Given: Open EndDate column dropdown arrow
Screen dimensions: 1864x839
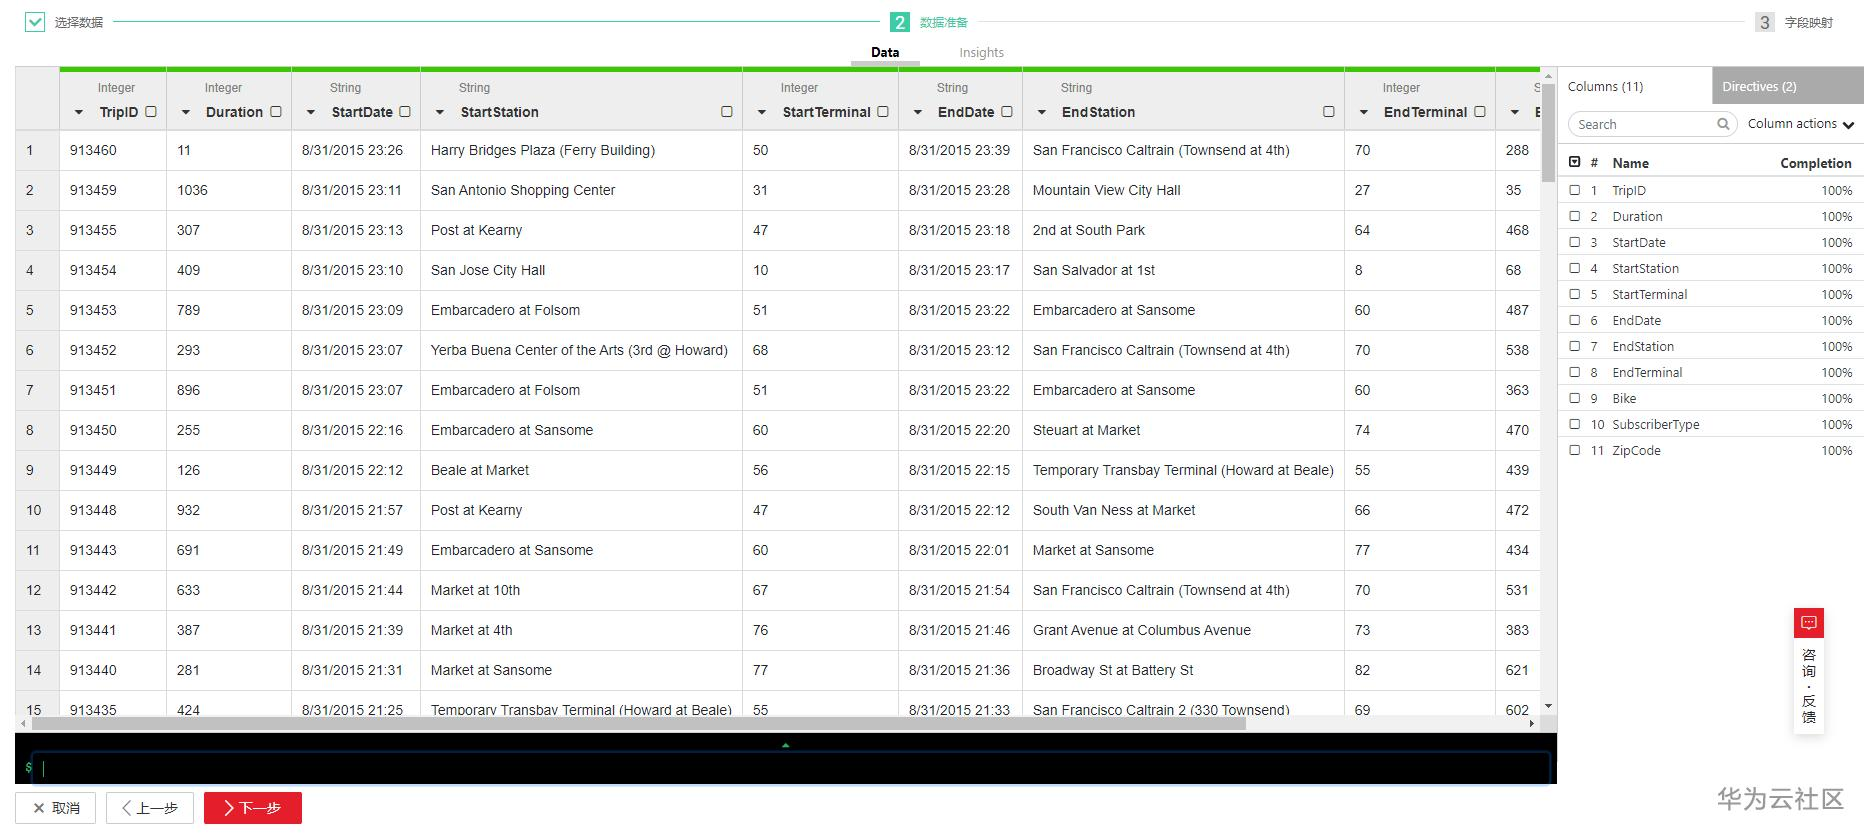Looking at the screenshot, I should pos(918,113).
